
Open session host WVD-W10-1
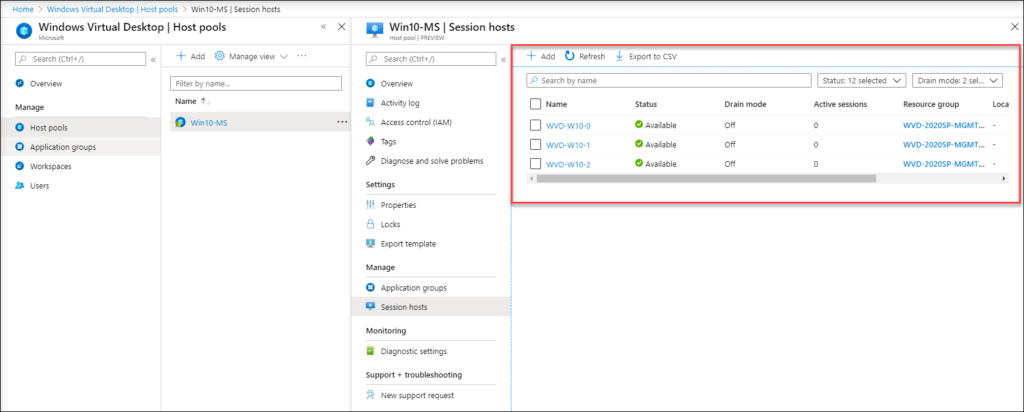click(568, 145)
